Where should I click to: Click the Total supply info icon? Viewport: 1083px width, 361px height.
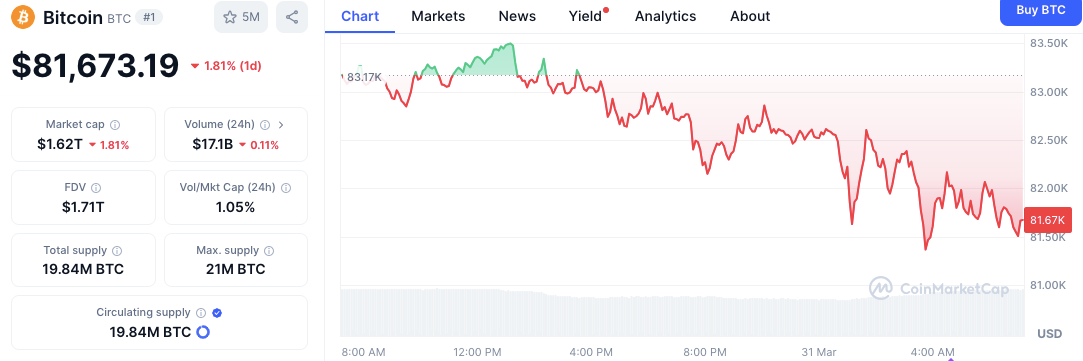[x=117, y=251]
